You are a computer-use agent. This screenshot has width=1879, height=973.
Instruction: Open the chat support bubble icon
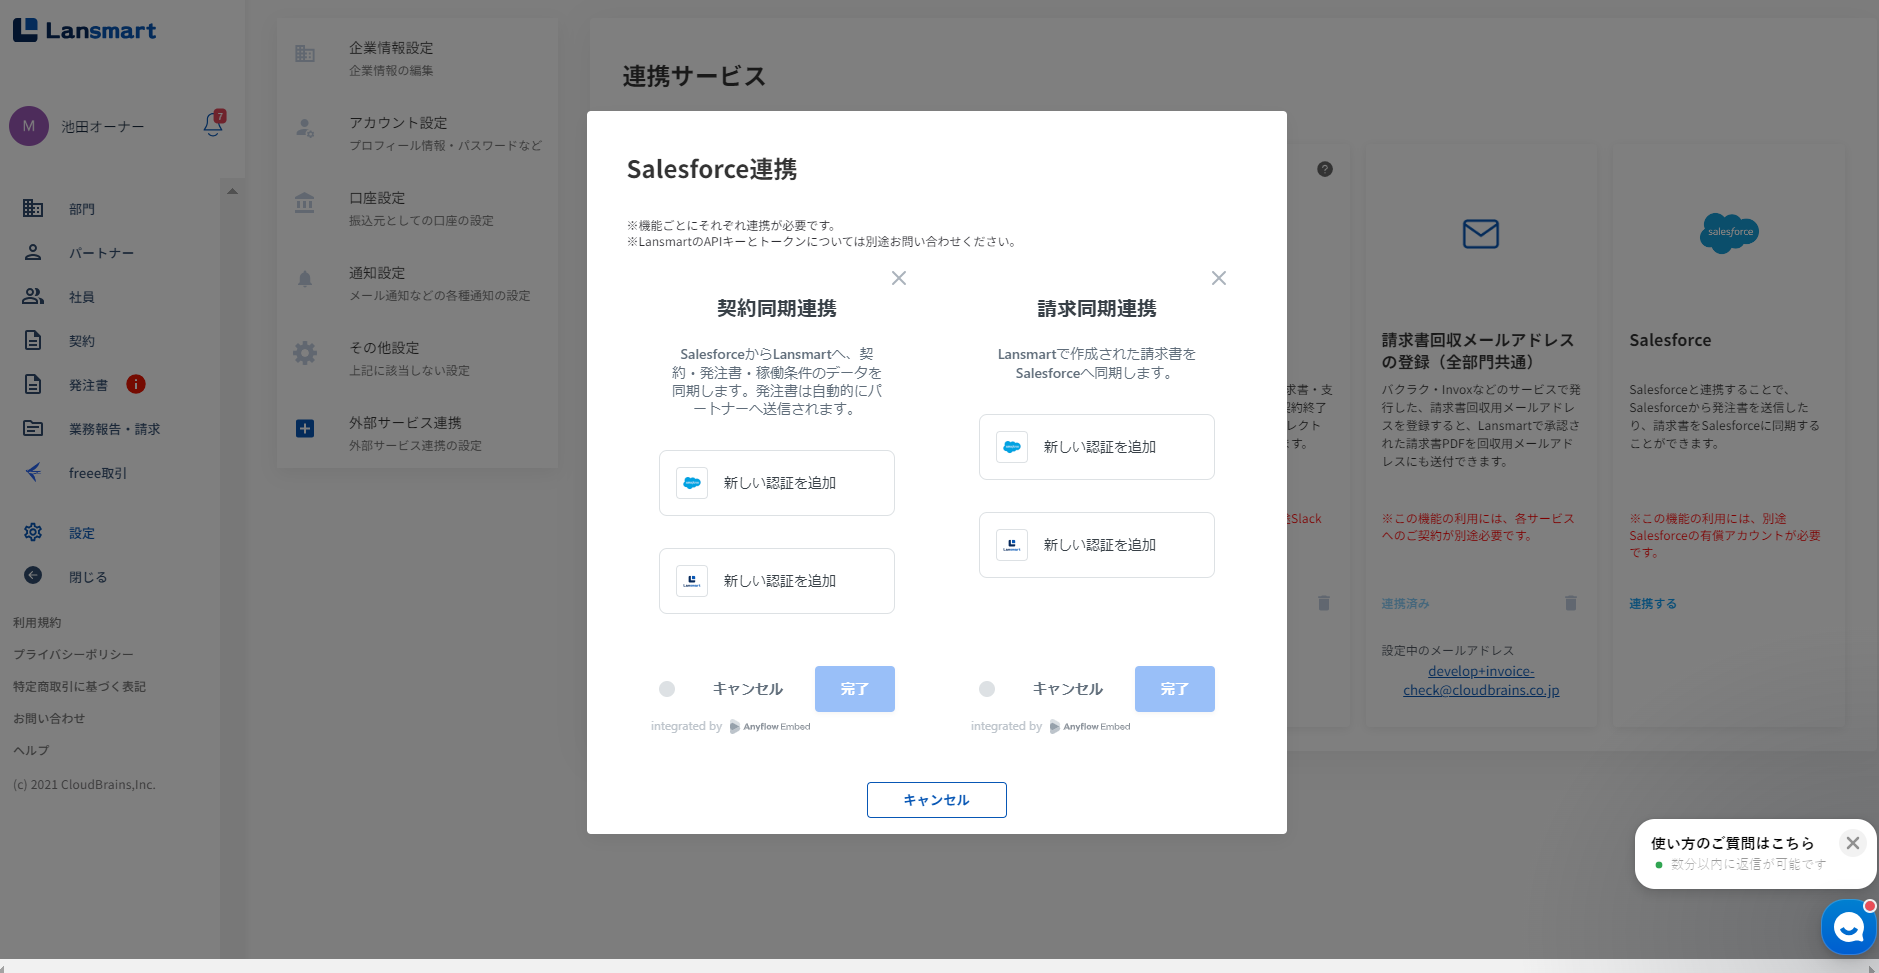[x=1848, y=928]
